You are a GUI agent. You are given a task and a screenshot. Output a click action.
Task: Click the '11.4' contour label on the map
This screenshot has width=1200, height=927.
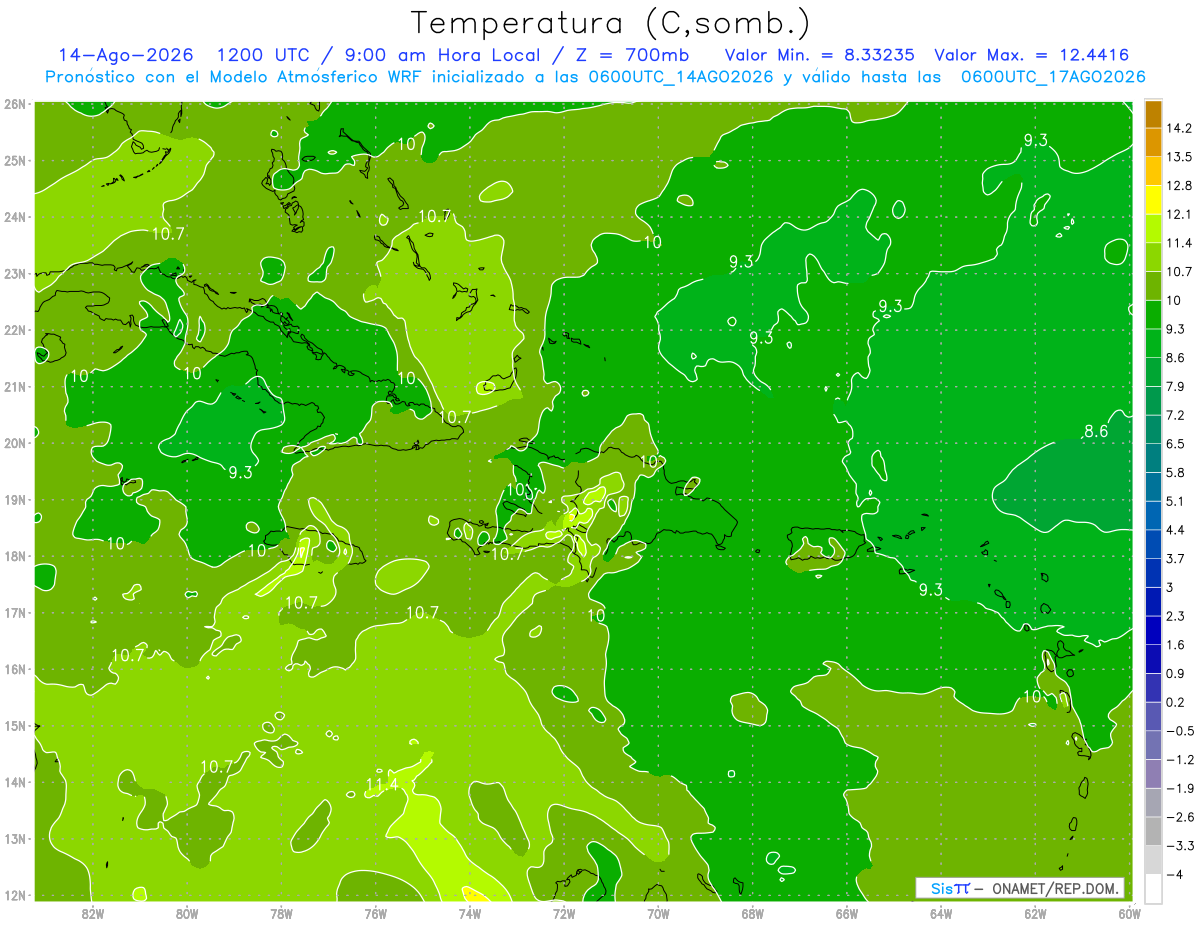[381, 784]
